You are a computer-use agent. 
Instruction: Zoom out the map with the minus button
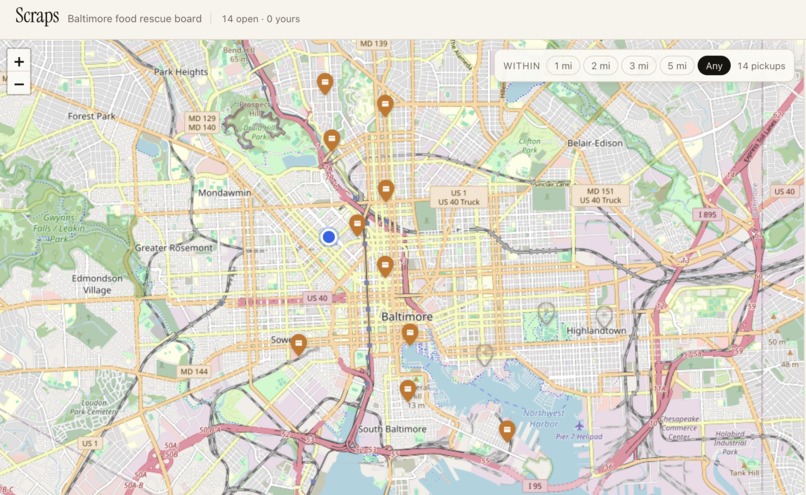[x=19, y=84]
